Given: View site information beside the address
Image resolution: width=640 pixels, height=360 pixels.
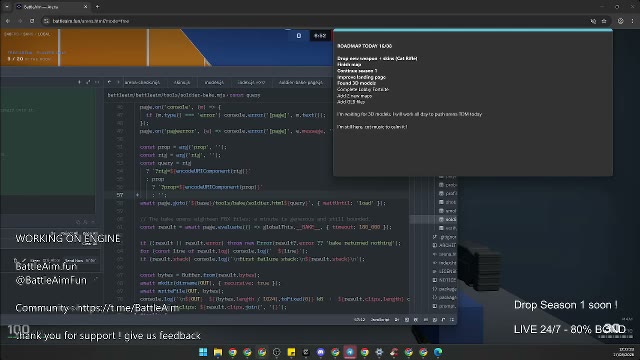Looking at the screenshot, I should click(x=46, y=21).
